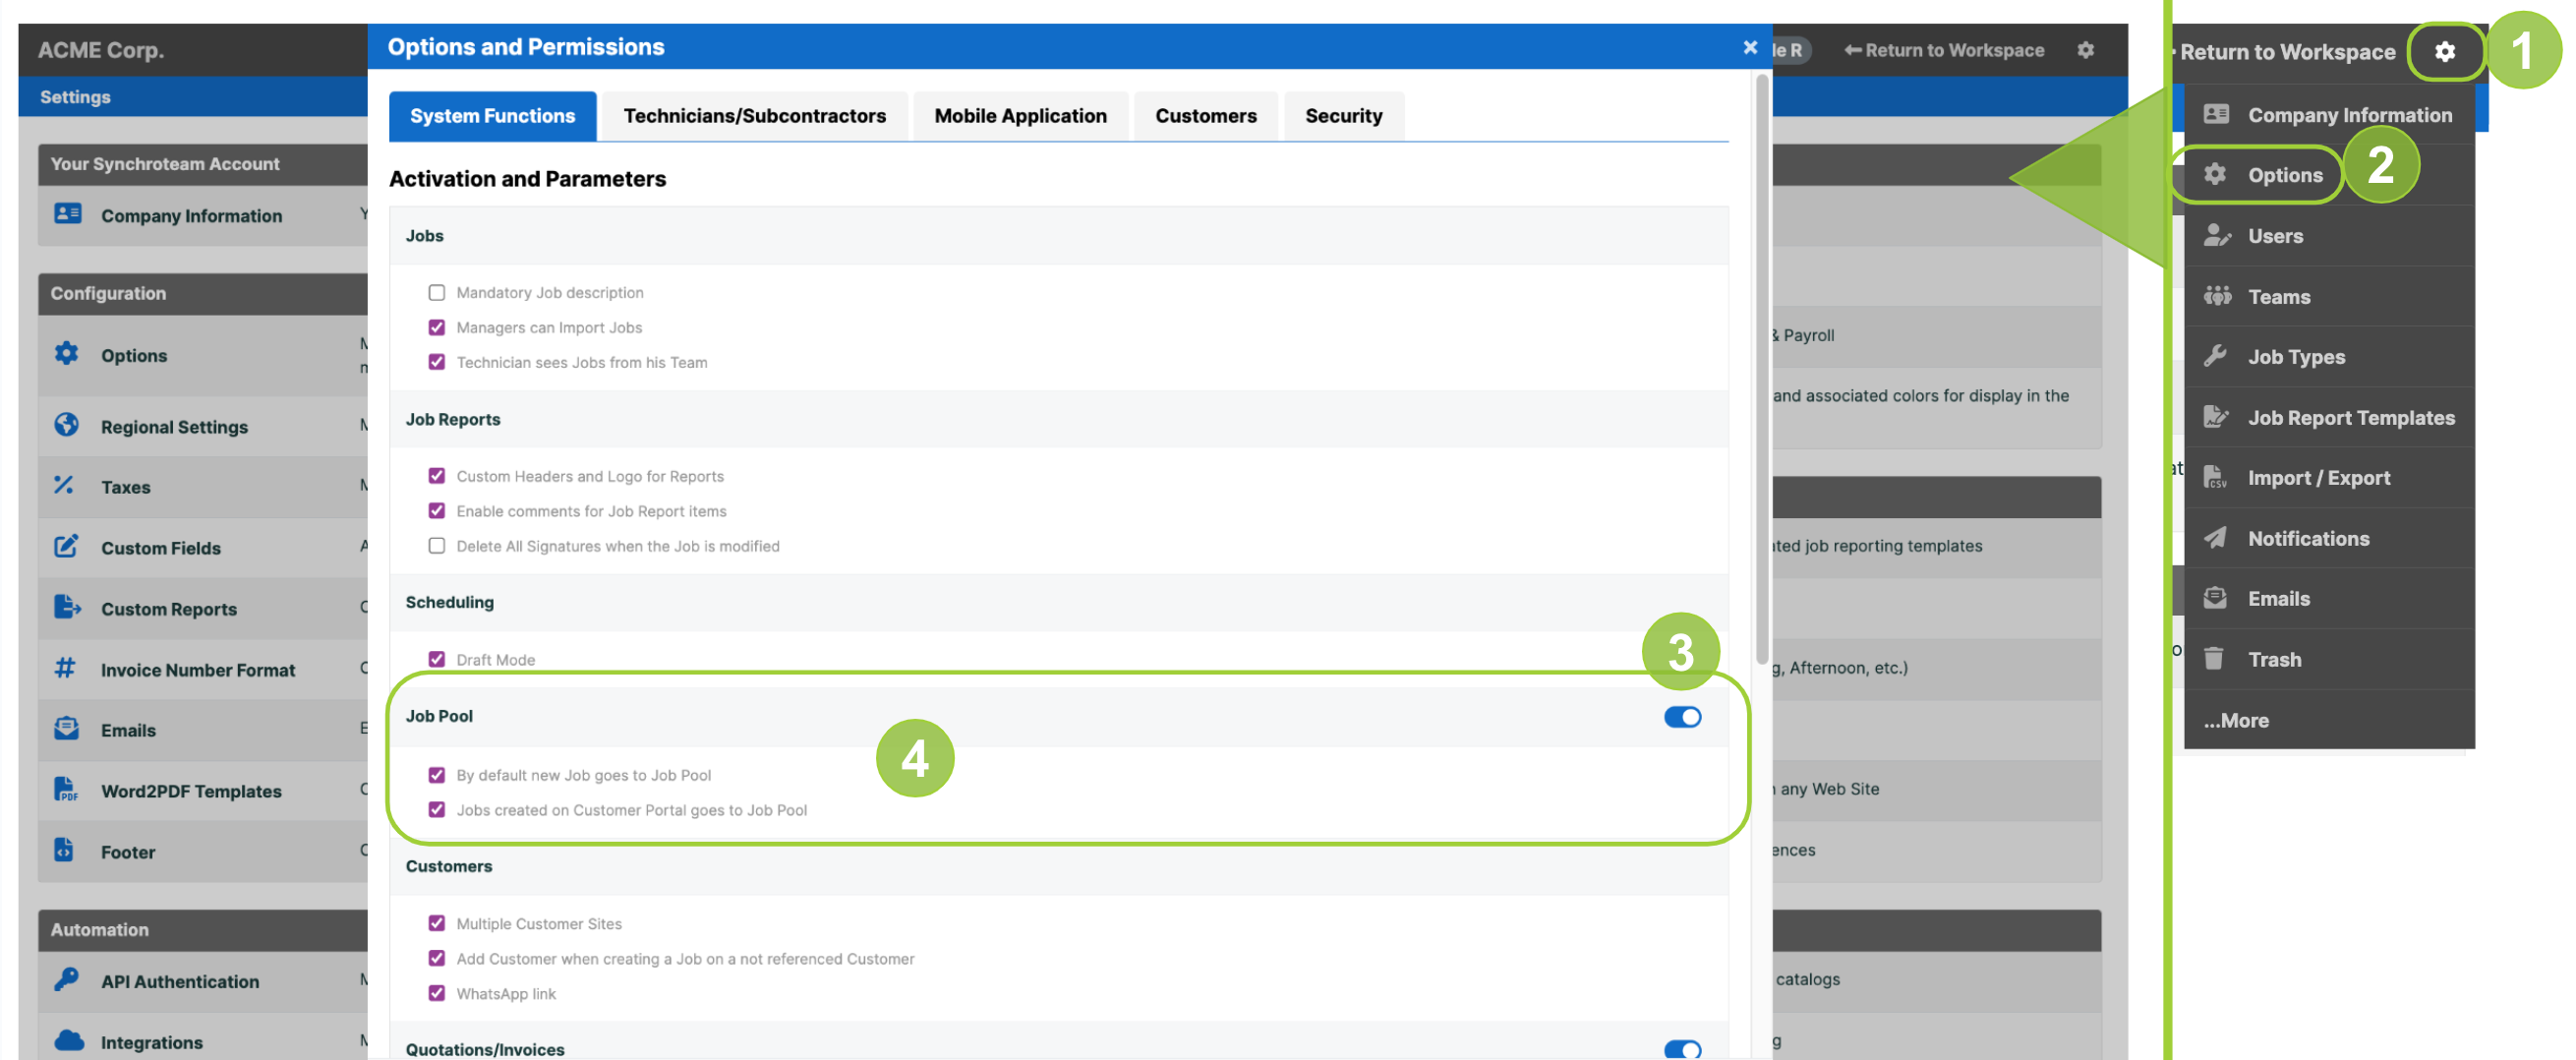
Task: Open the Security tab
Action: [x=1343, y=116]
